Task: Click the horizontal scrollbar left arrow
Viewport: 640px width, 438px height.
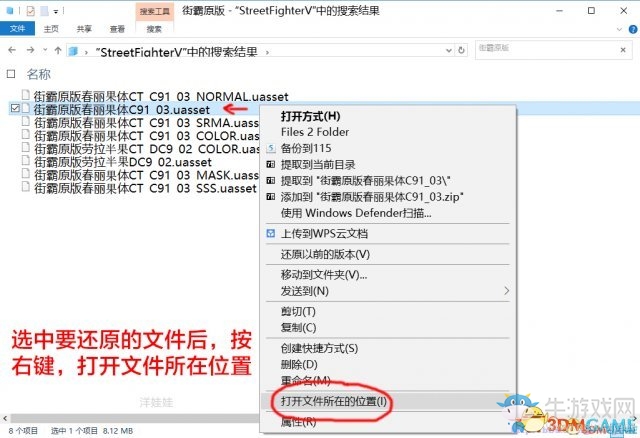Action: [x=5, y=418]
